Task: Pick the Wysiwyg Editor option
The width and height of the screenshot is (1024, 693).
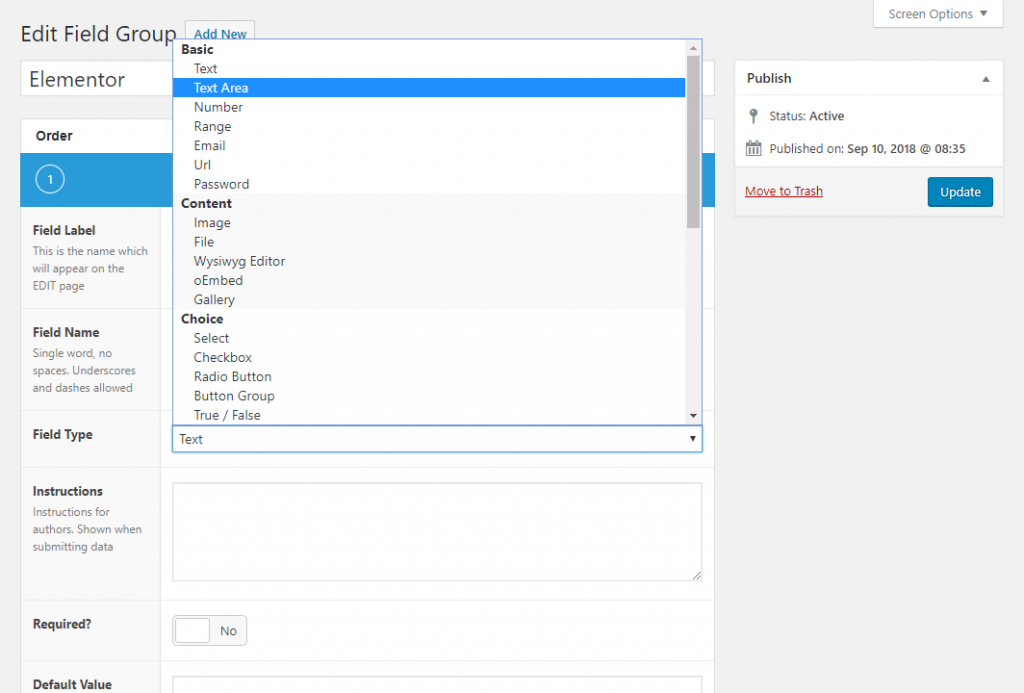Action: tap(239, 261)
